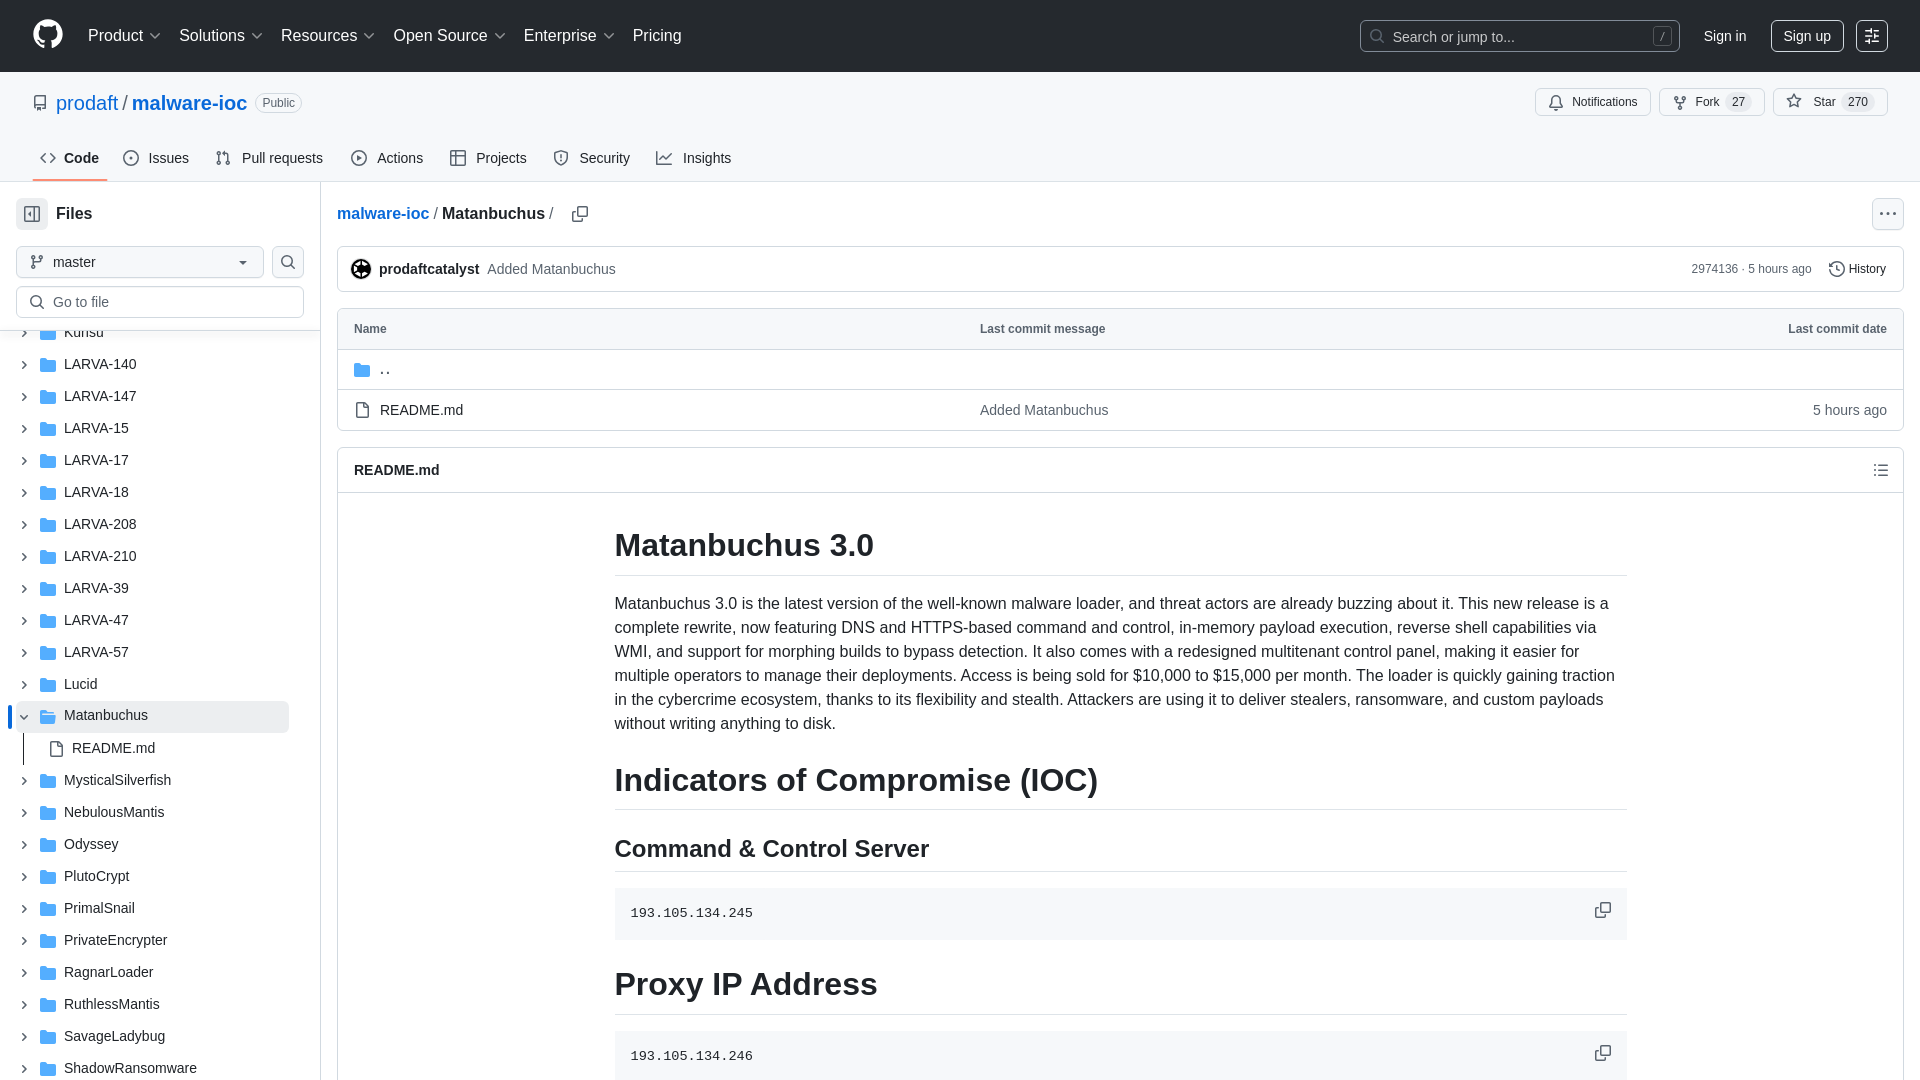Copy the Matanbuchus path to clipboard

[x=580, y=214]
